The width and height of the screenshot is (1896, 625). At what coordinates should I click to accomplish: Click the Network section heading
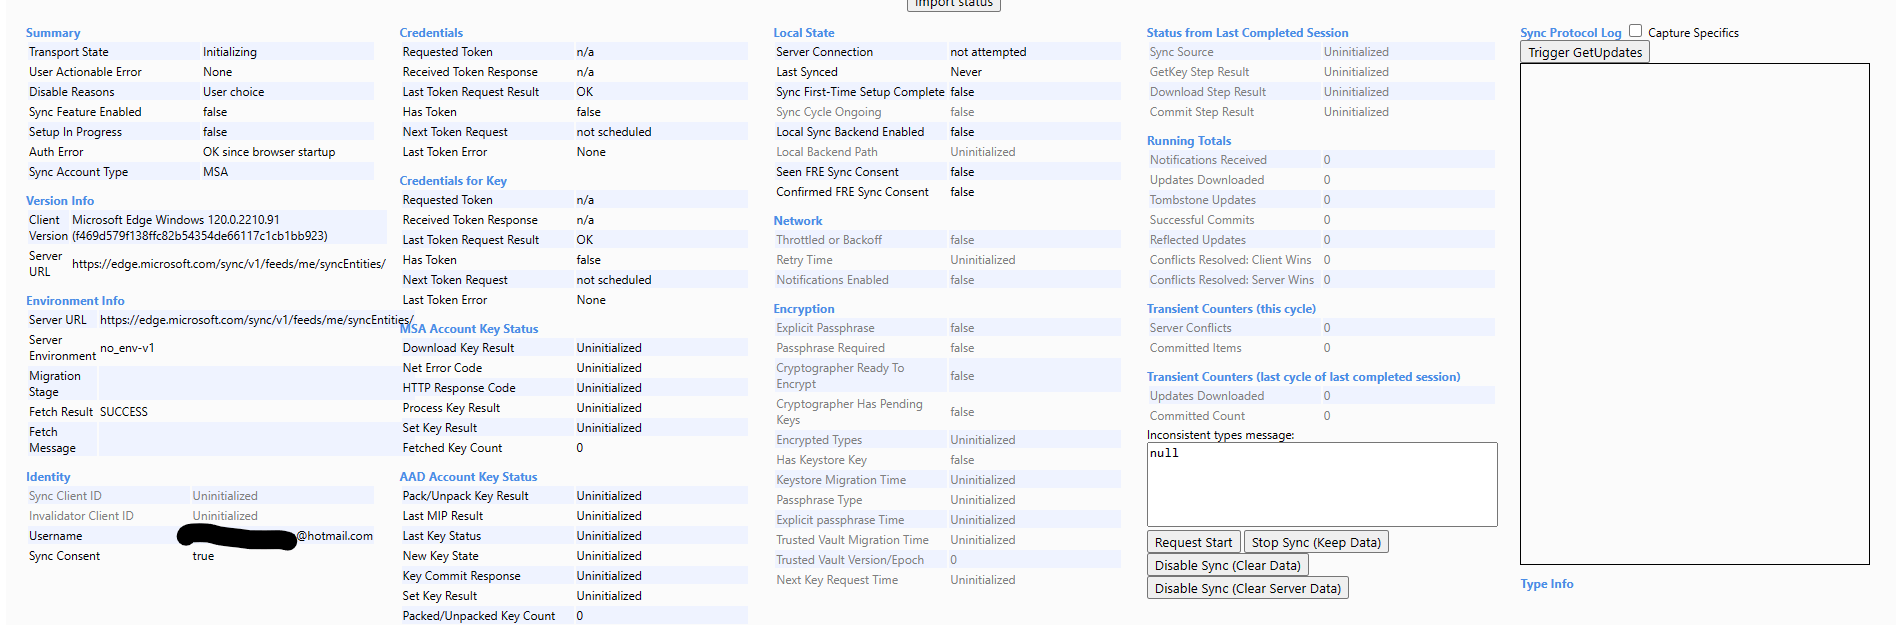tap(798, 221)
